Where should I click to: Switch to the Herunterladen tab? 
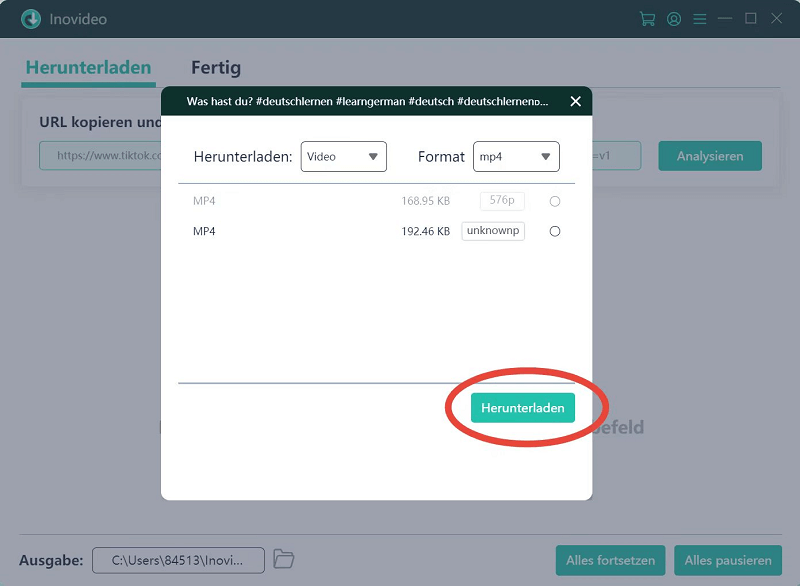88,67
